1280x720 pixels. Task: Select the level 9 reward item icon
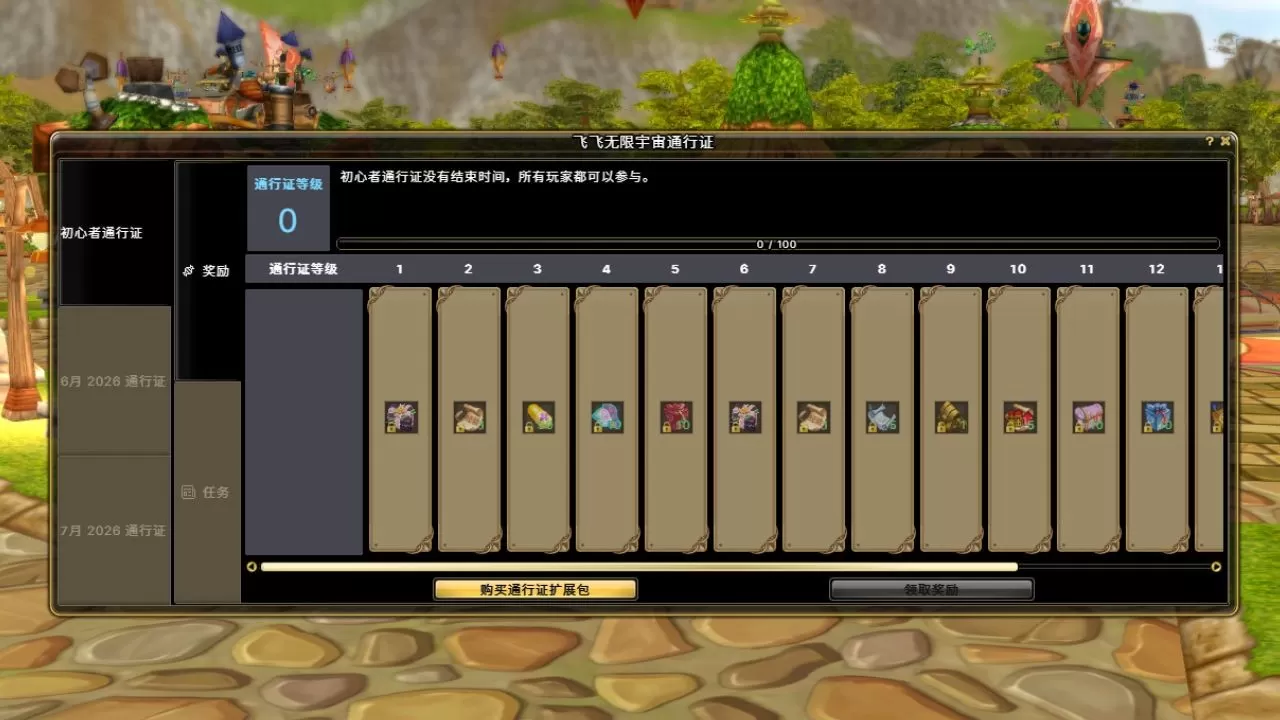point(951,417)
